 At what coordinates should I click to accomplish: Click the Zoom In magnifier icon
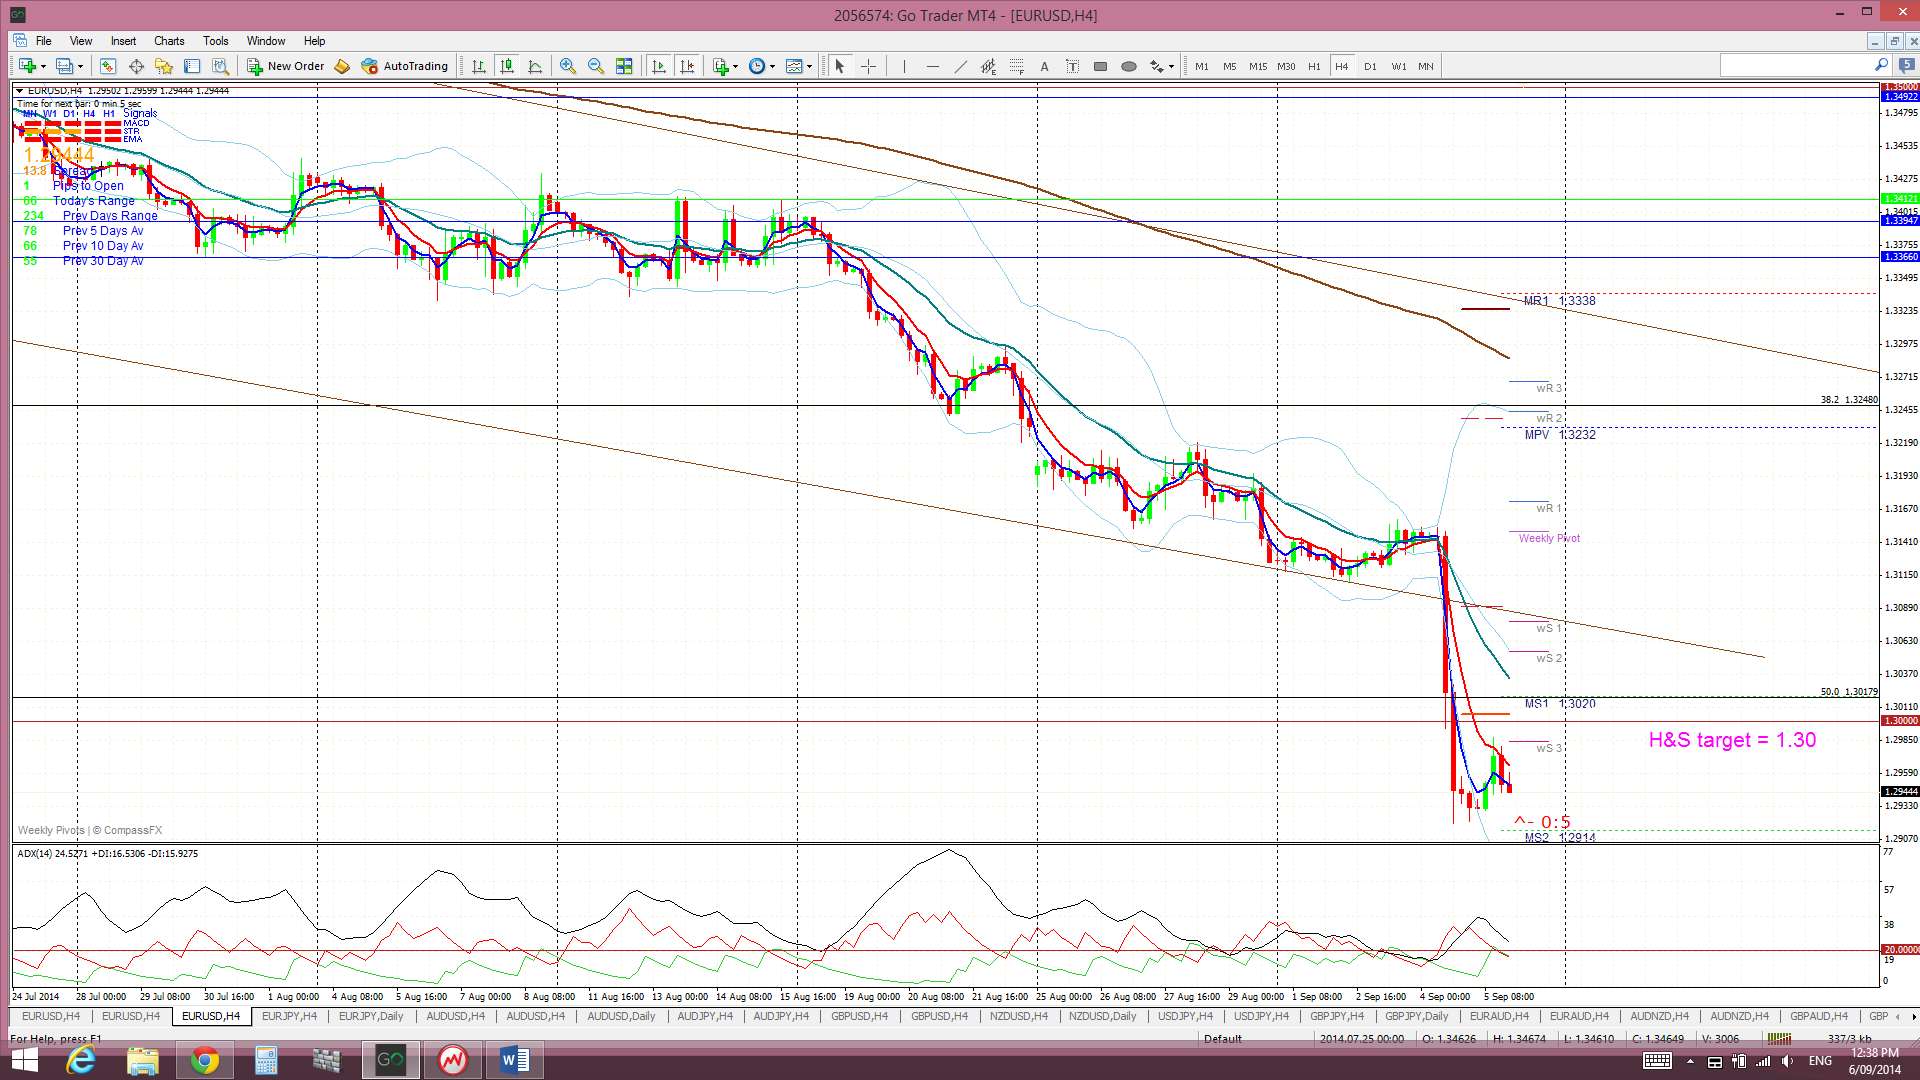coord(567,66)
